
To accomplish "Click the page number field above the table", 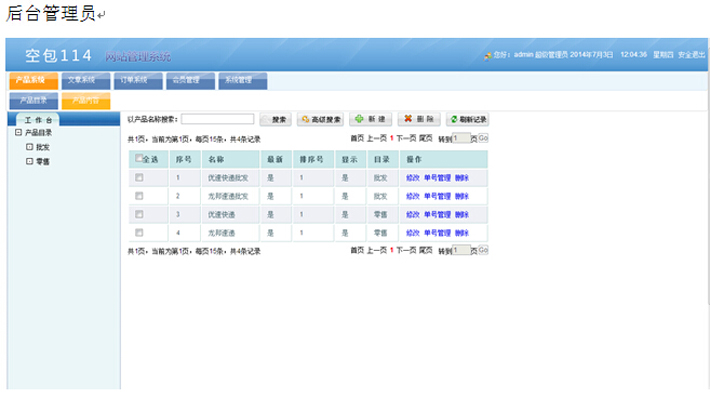I will (461, 138).
